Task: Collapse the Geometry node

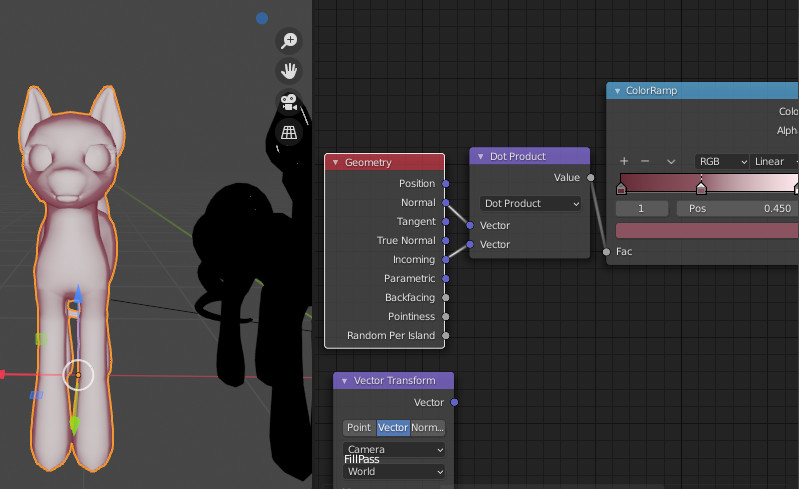Action: tap(335, 162)
